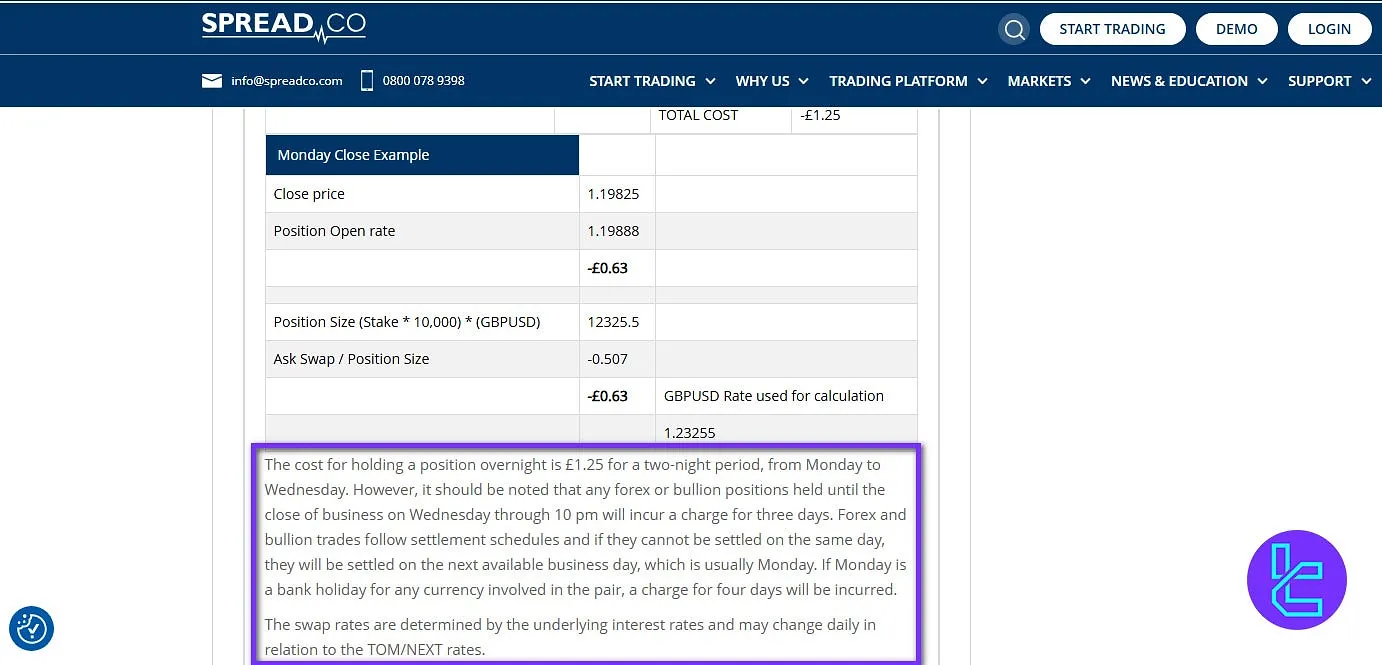The height and width of the screenshot is (665, 1382).
Task: Expand the WHY US dropdown chevron
Action: 804,81
